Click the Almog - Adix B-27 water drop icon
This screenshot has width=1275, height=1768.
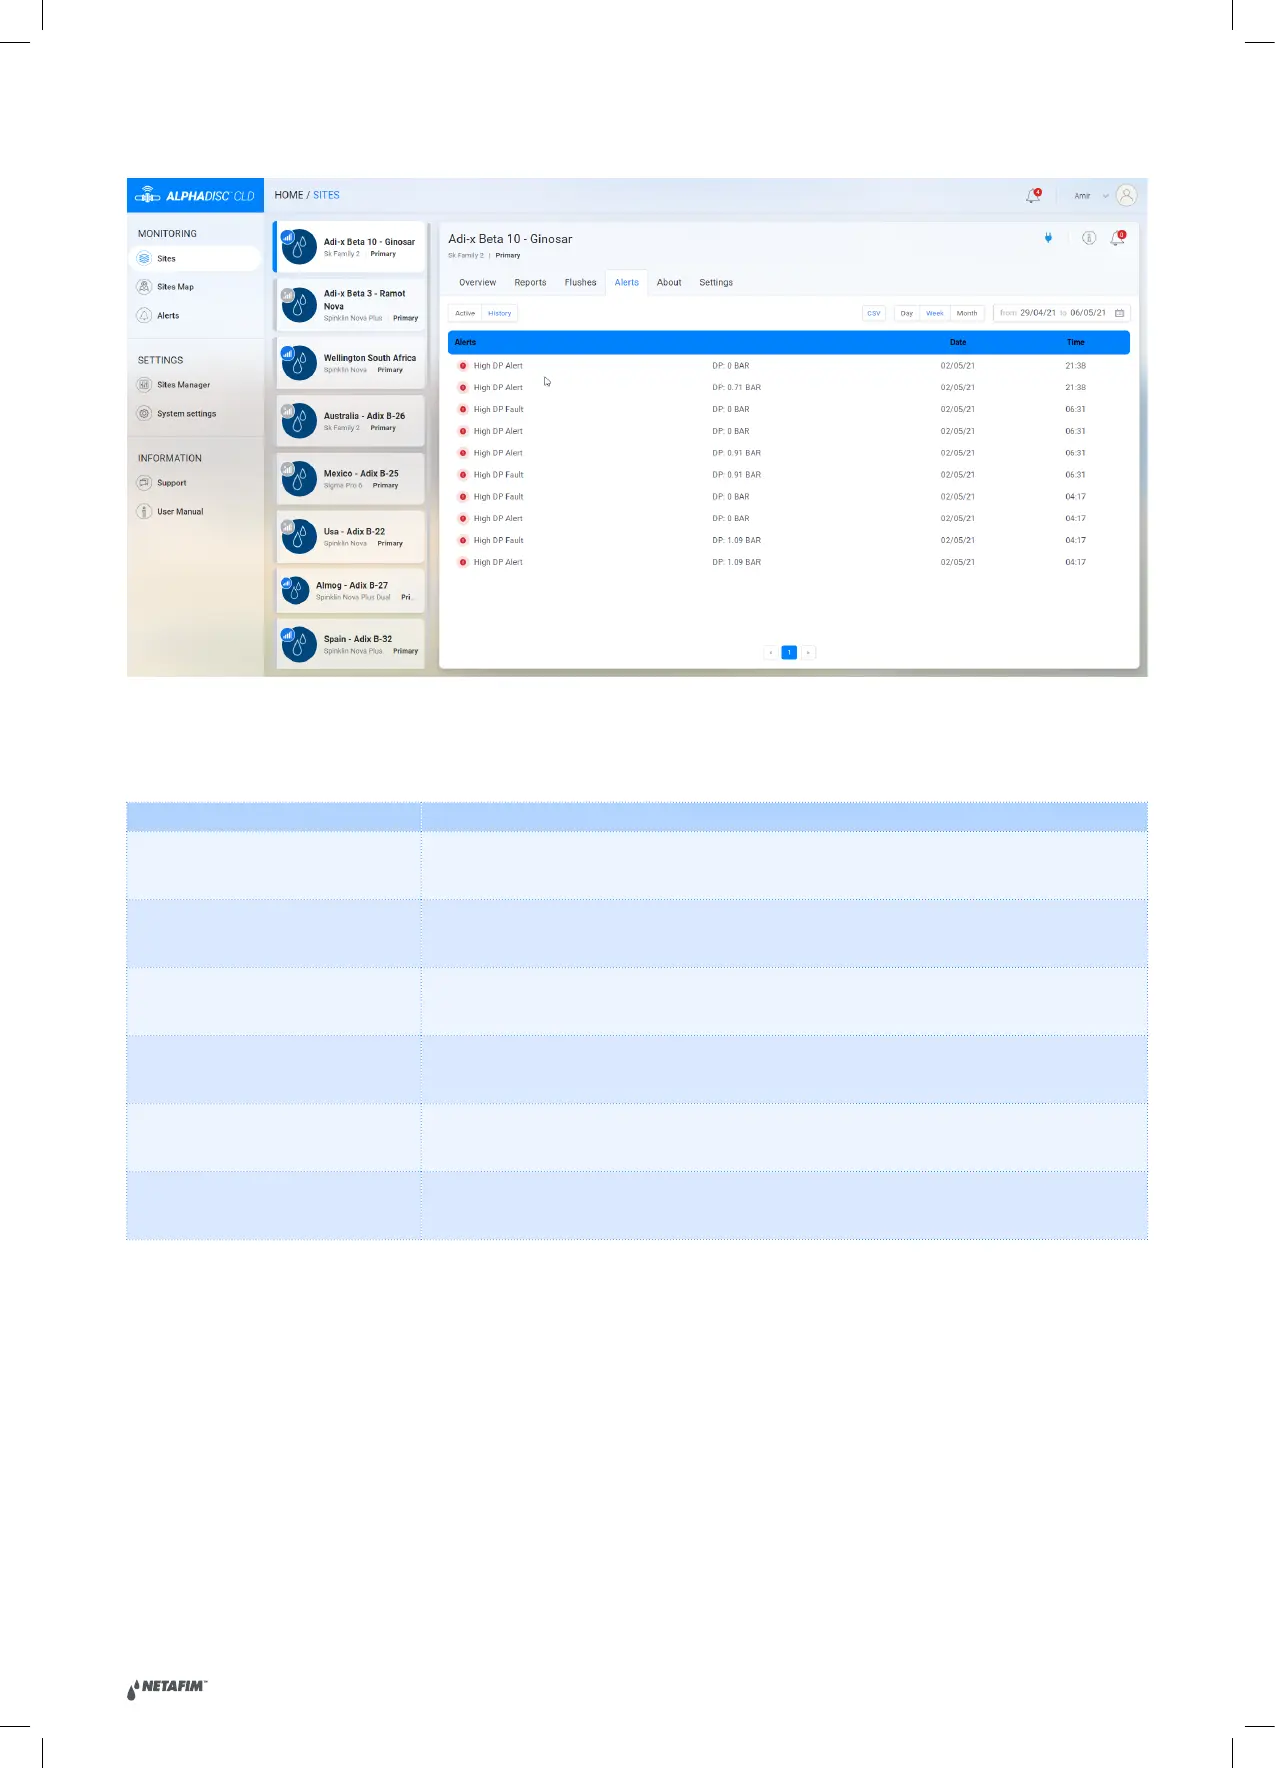pos(295,590)
